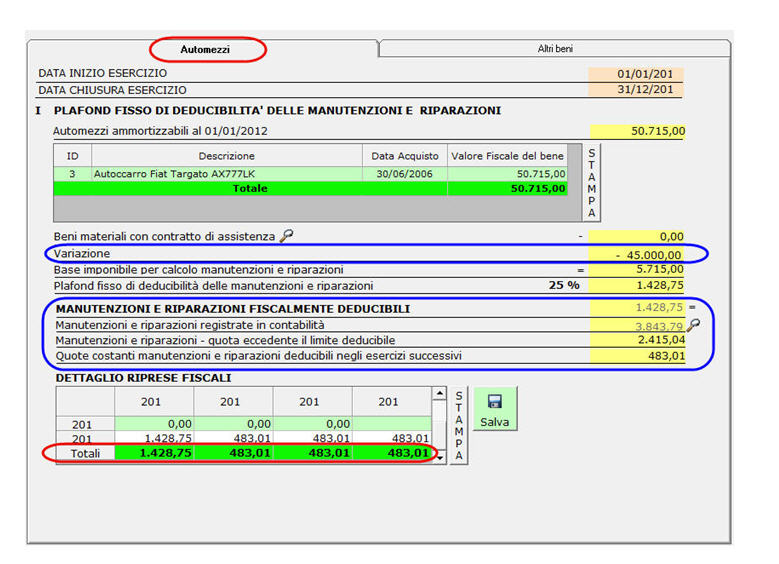This screenshot has width=779, height=564.
Task: Select the Variazione label
Action: pos(82,253)
